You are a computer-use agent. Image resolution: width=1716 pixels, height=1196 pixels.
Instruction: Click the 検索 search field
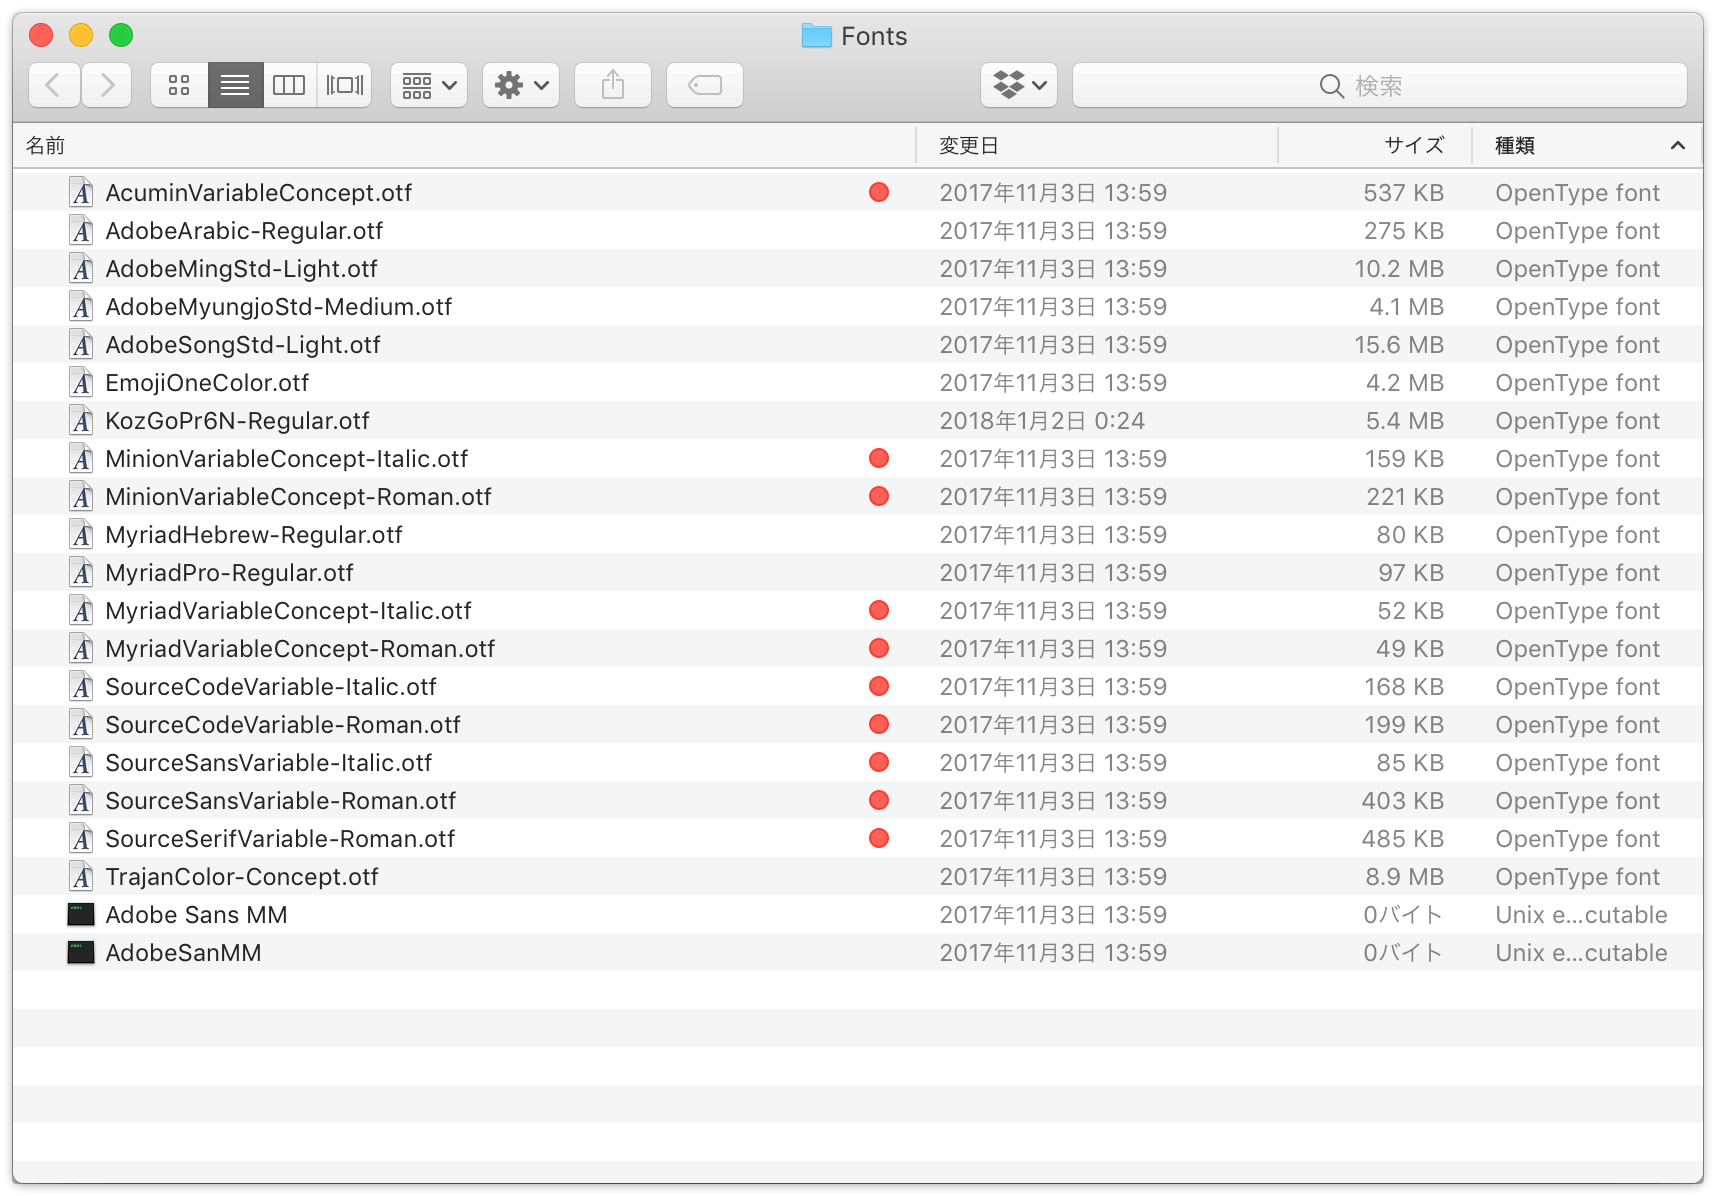[1380, 85]
